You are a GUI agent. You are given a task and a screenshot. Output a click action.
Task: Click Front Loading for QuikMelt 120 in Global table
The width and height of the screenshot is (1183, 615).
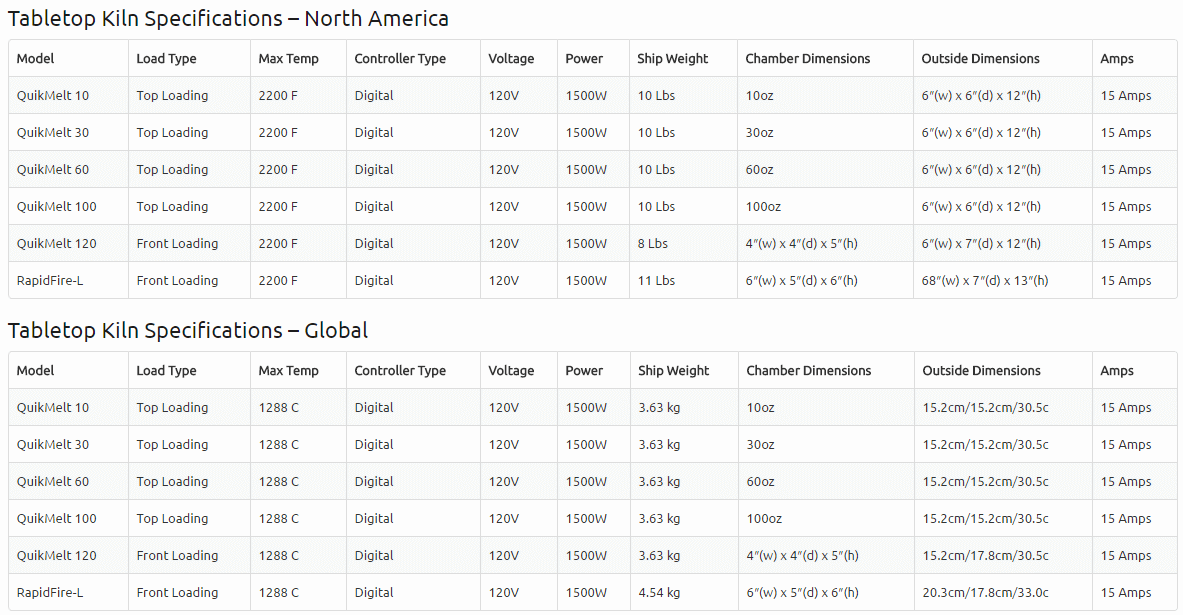tap(177, 555)
